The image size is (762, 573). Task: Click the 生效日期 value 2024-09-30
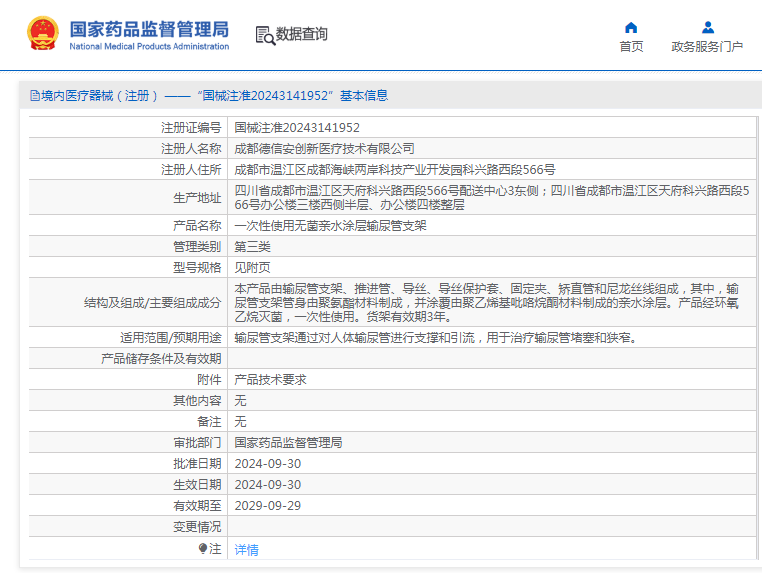click(x=268, y=485)
